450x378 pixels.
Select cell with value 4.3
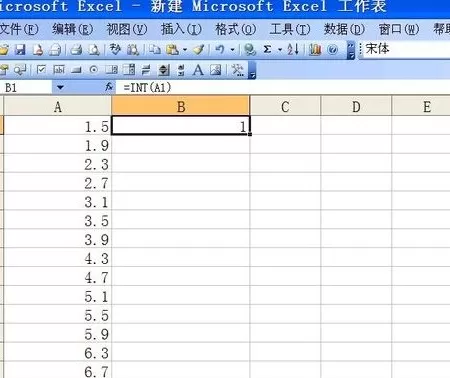57,258
